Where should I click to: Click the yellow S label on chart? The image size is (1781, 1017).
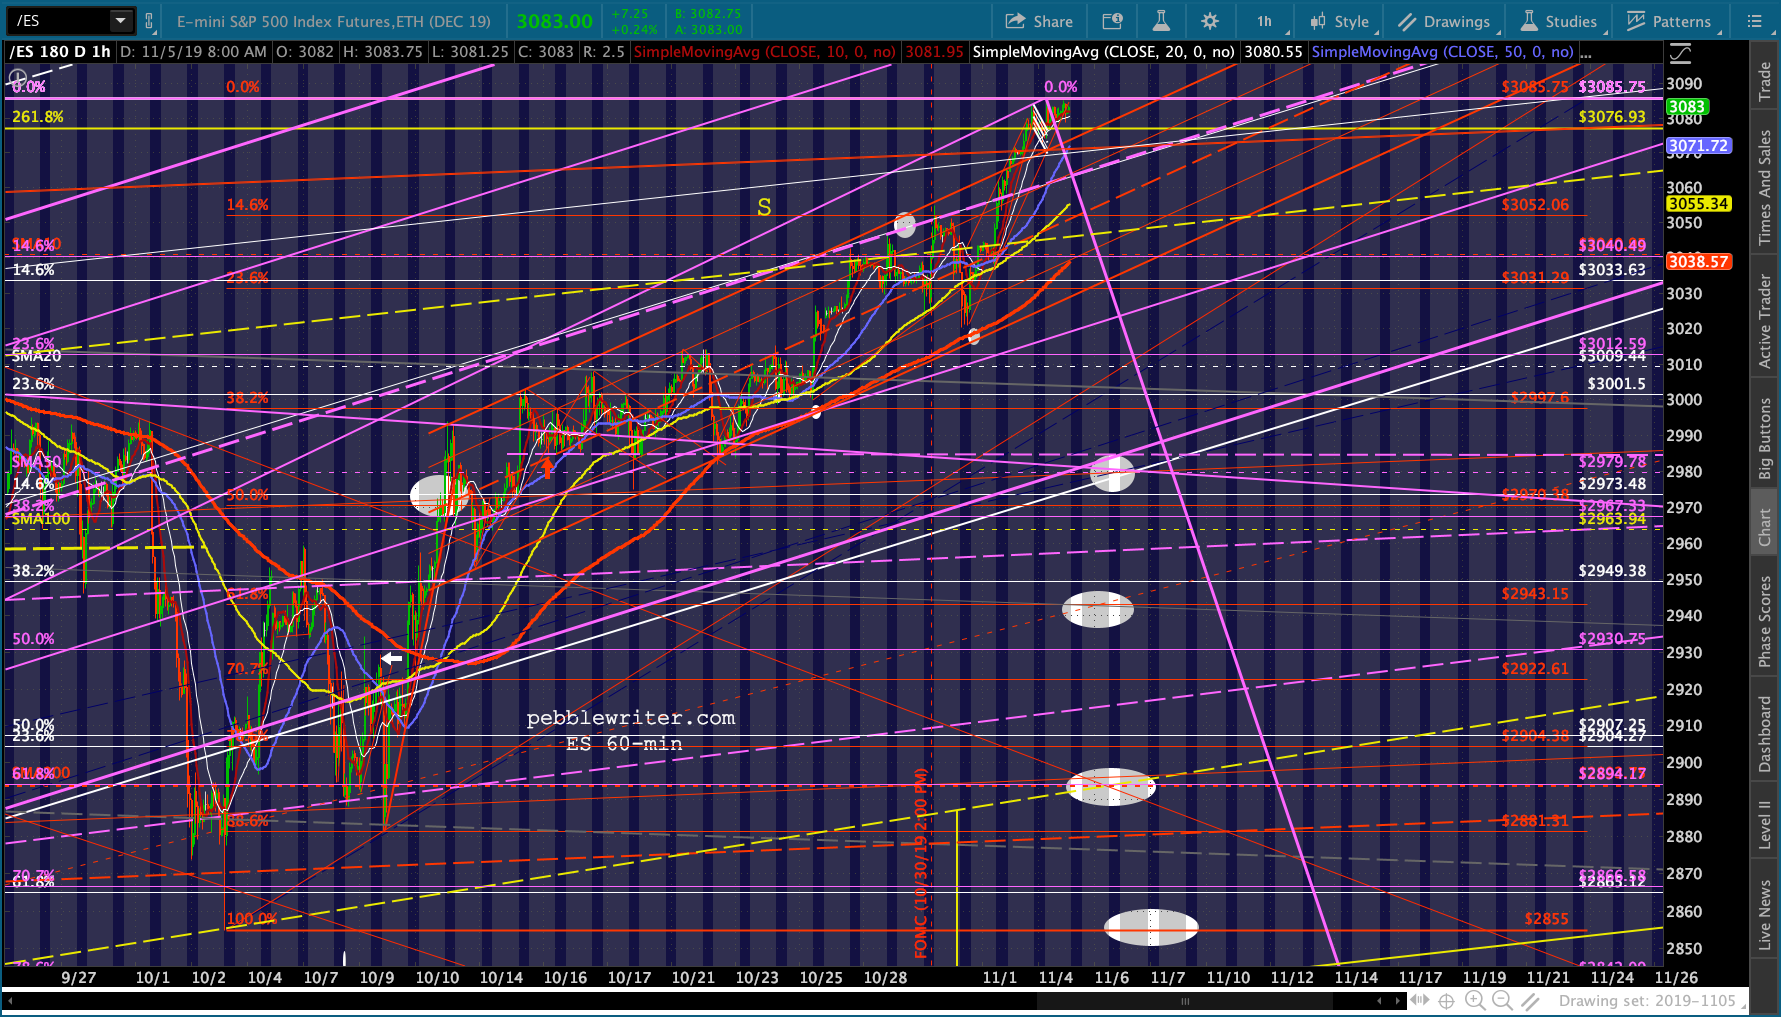pyautogui.click(x=764, y=207)
